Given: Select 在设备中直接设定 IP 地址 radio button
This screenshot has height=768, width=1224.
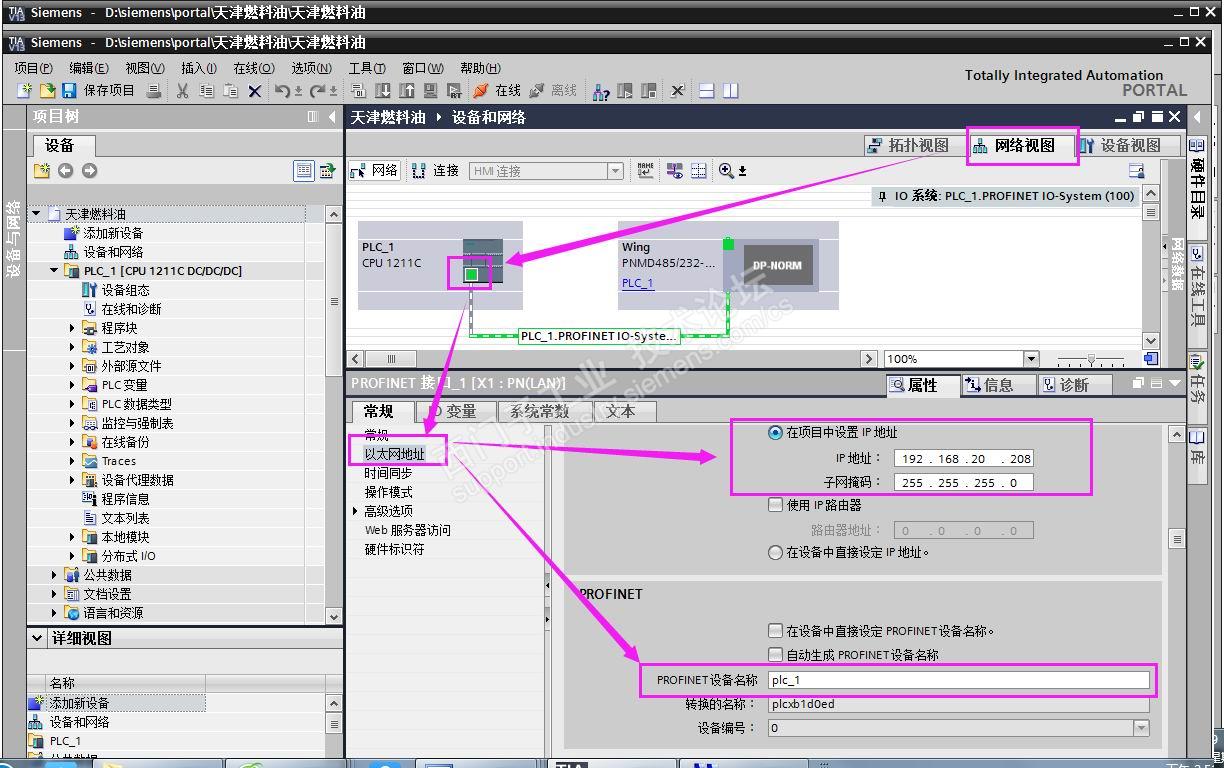Looking at the screenshot, I should coord(775,552).
